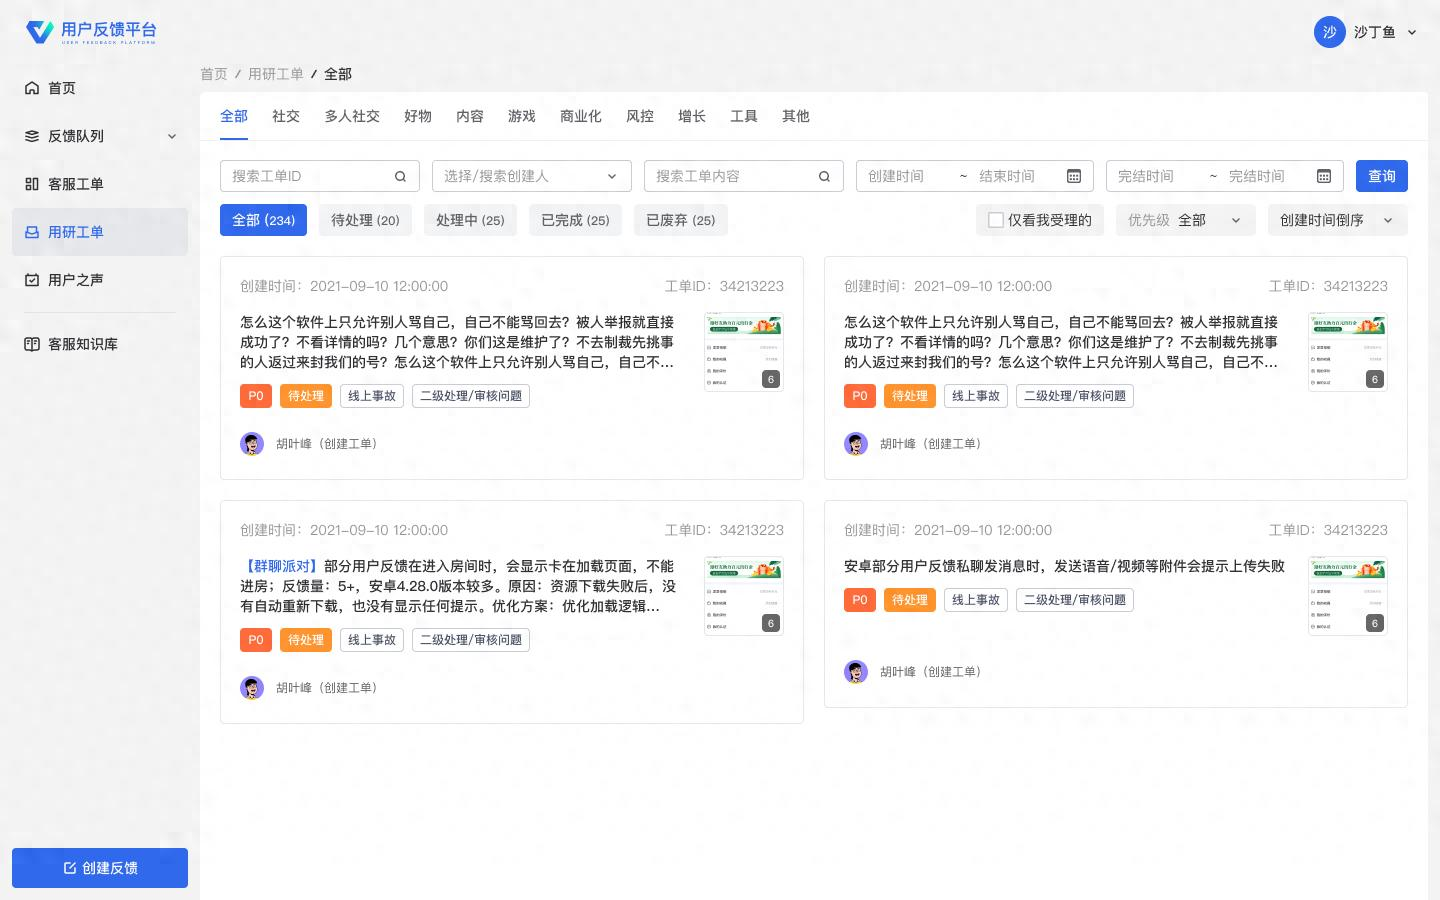Select the 商业化 tab
The image size is (1440, 900).
[x=581, y=116]
